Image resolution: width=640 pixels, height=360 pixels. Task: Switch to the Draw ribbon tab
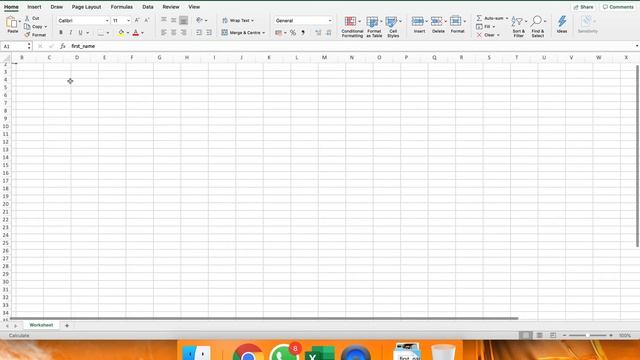pos(57,7)
